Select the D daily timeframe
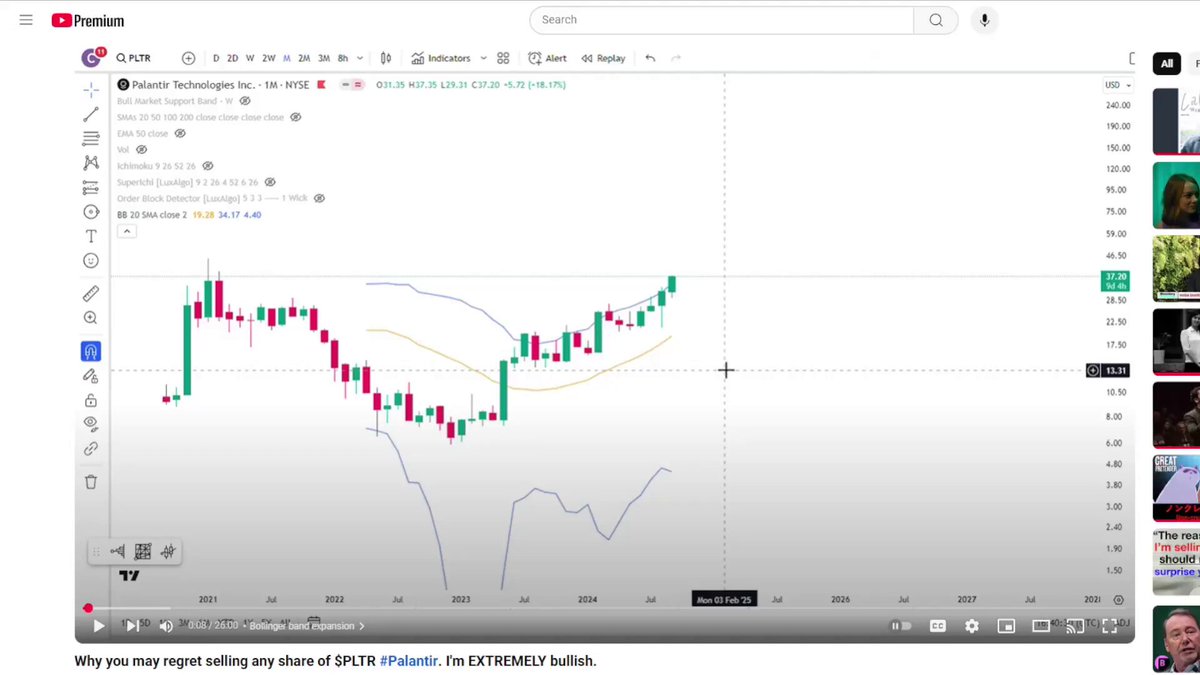 coord(216,58)
